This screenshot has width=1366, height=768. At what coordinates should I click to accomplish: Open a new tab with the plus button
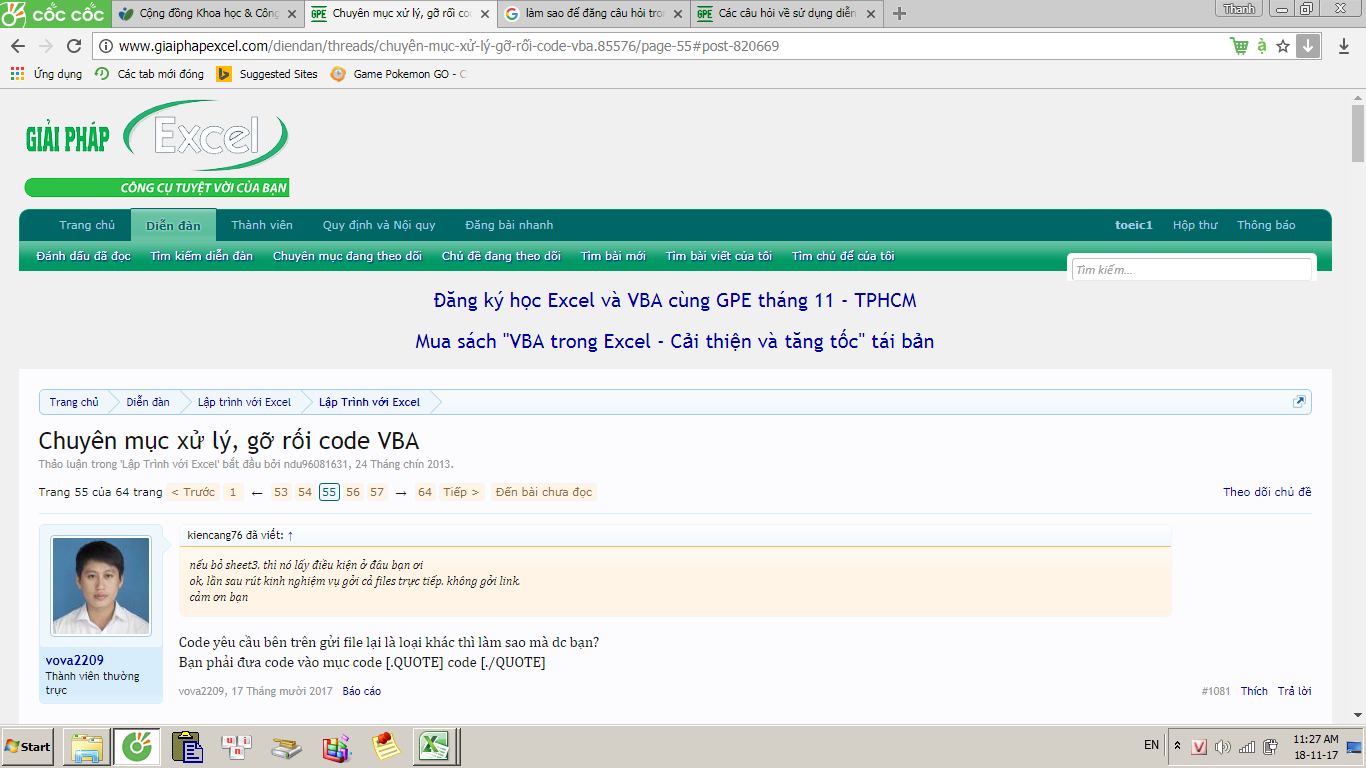pos(899,13)
